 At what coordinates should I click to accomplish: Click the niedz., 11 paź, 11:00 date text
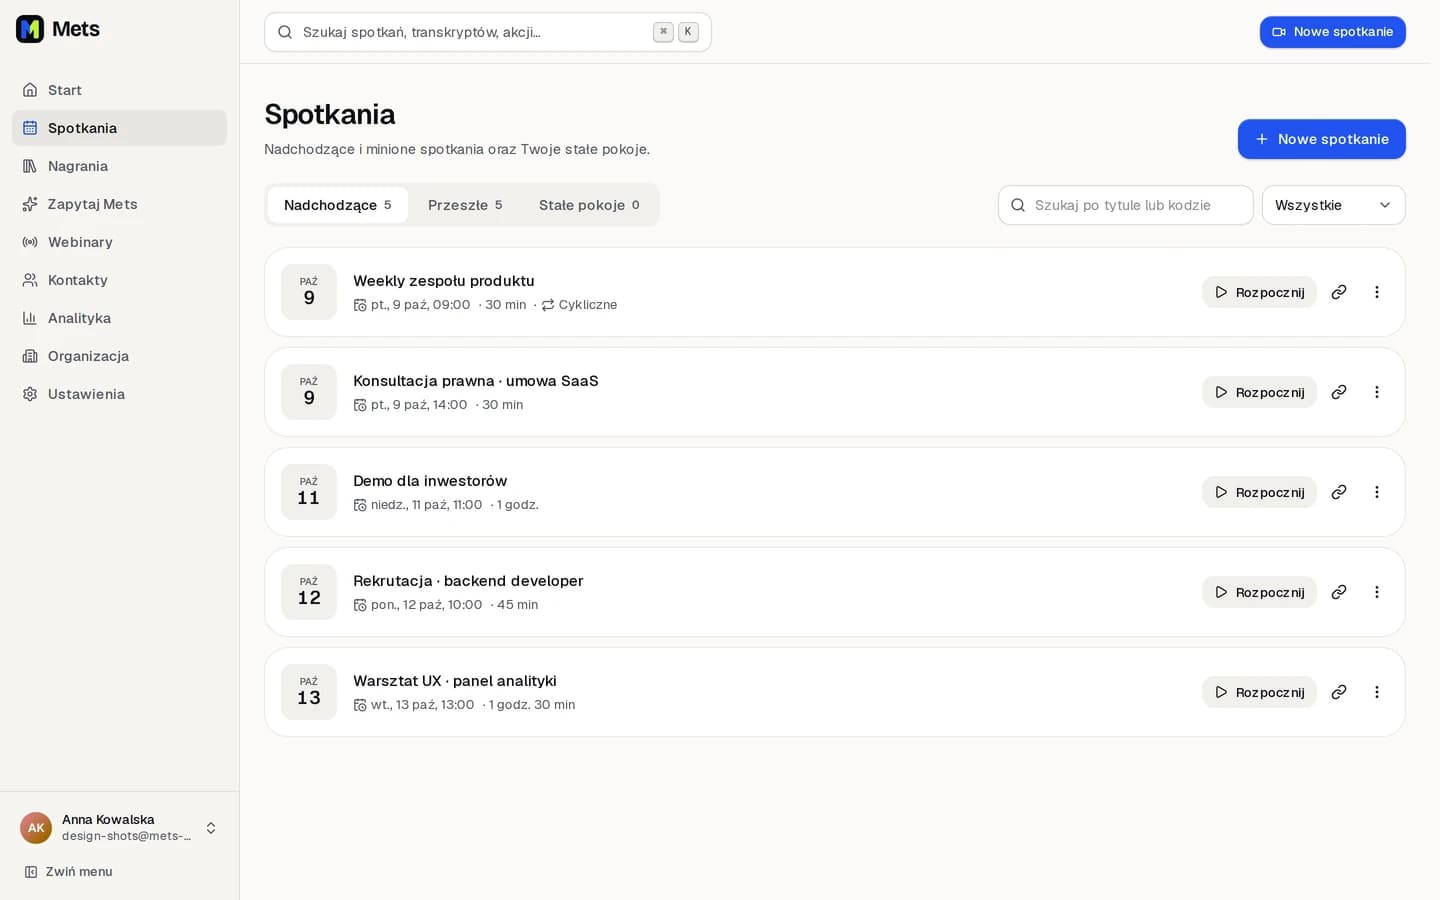pyautogui.click(x=426, y=505)
